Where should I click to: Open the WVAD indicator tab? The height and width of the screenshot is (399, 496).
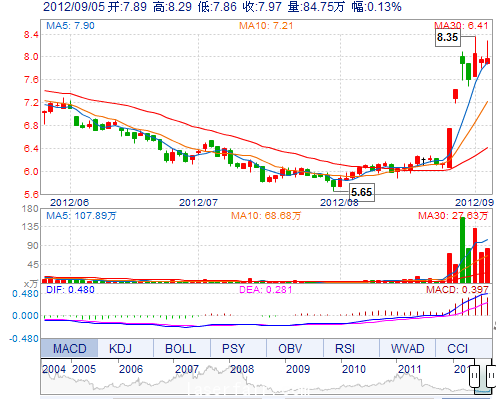(407, 348)
